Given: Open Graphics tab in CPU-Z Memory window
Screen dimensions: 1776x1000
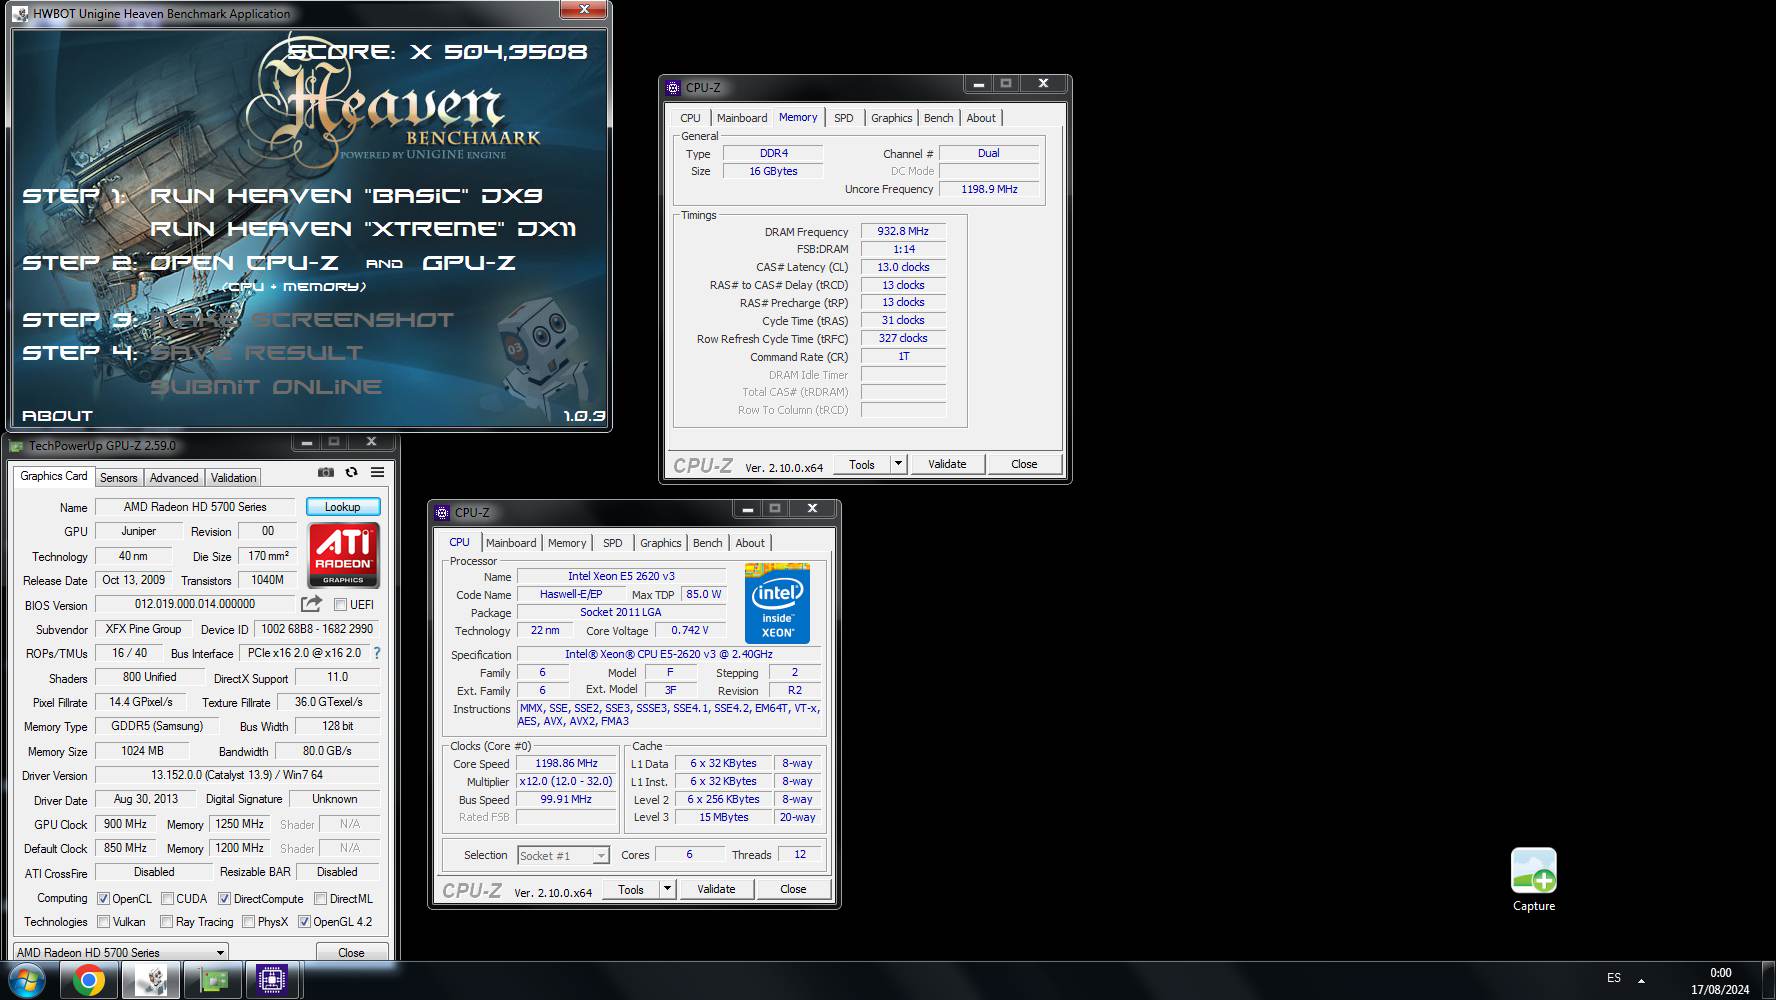Looking at the screenshot, I should 891,118.
